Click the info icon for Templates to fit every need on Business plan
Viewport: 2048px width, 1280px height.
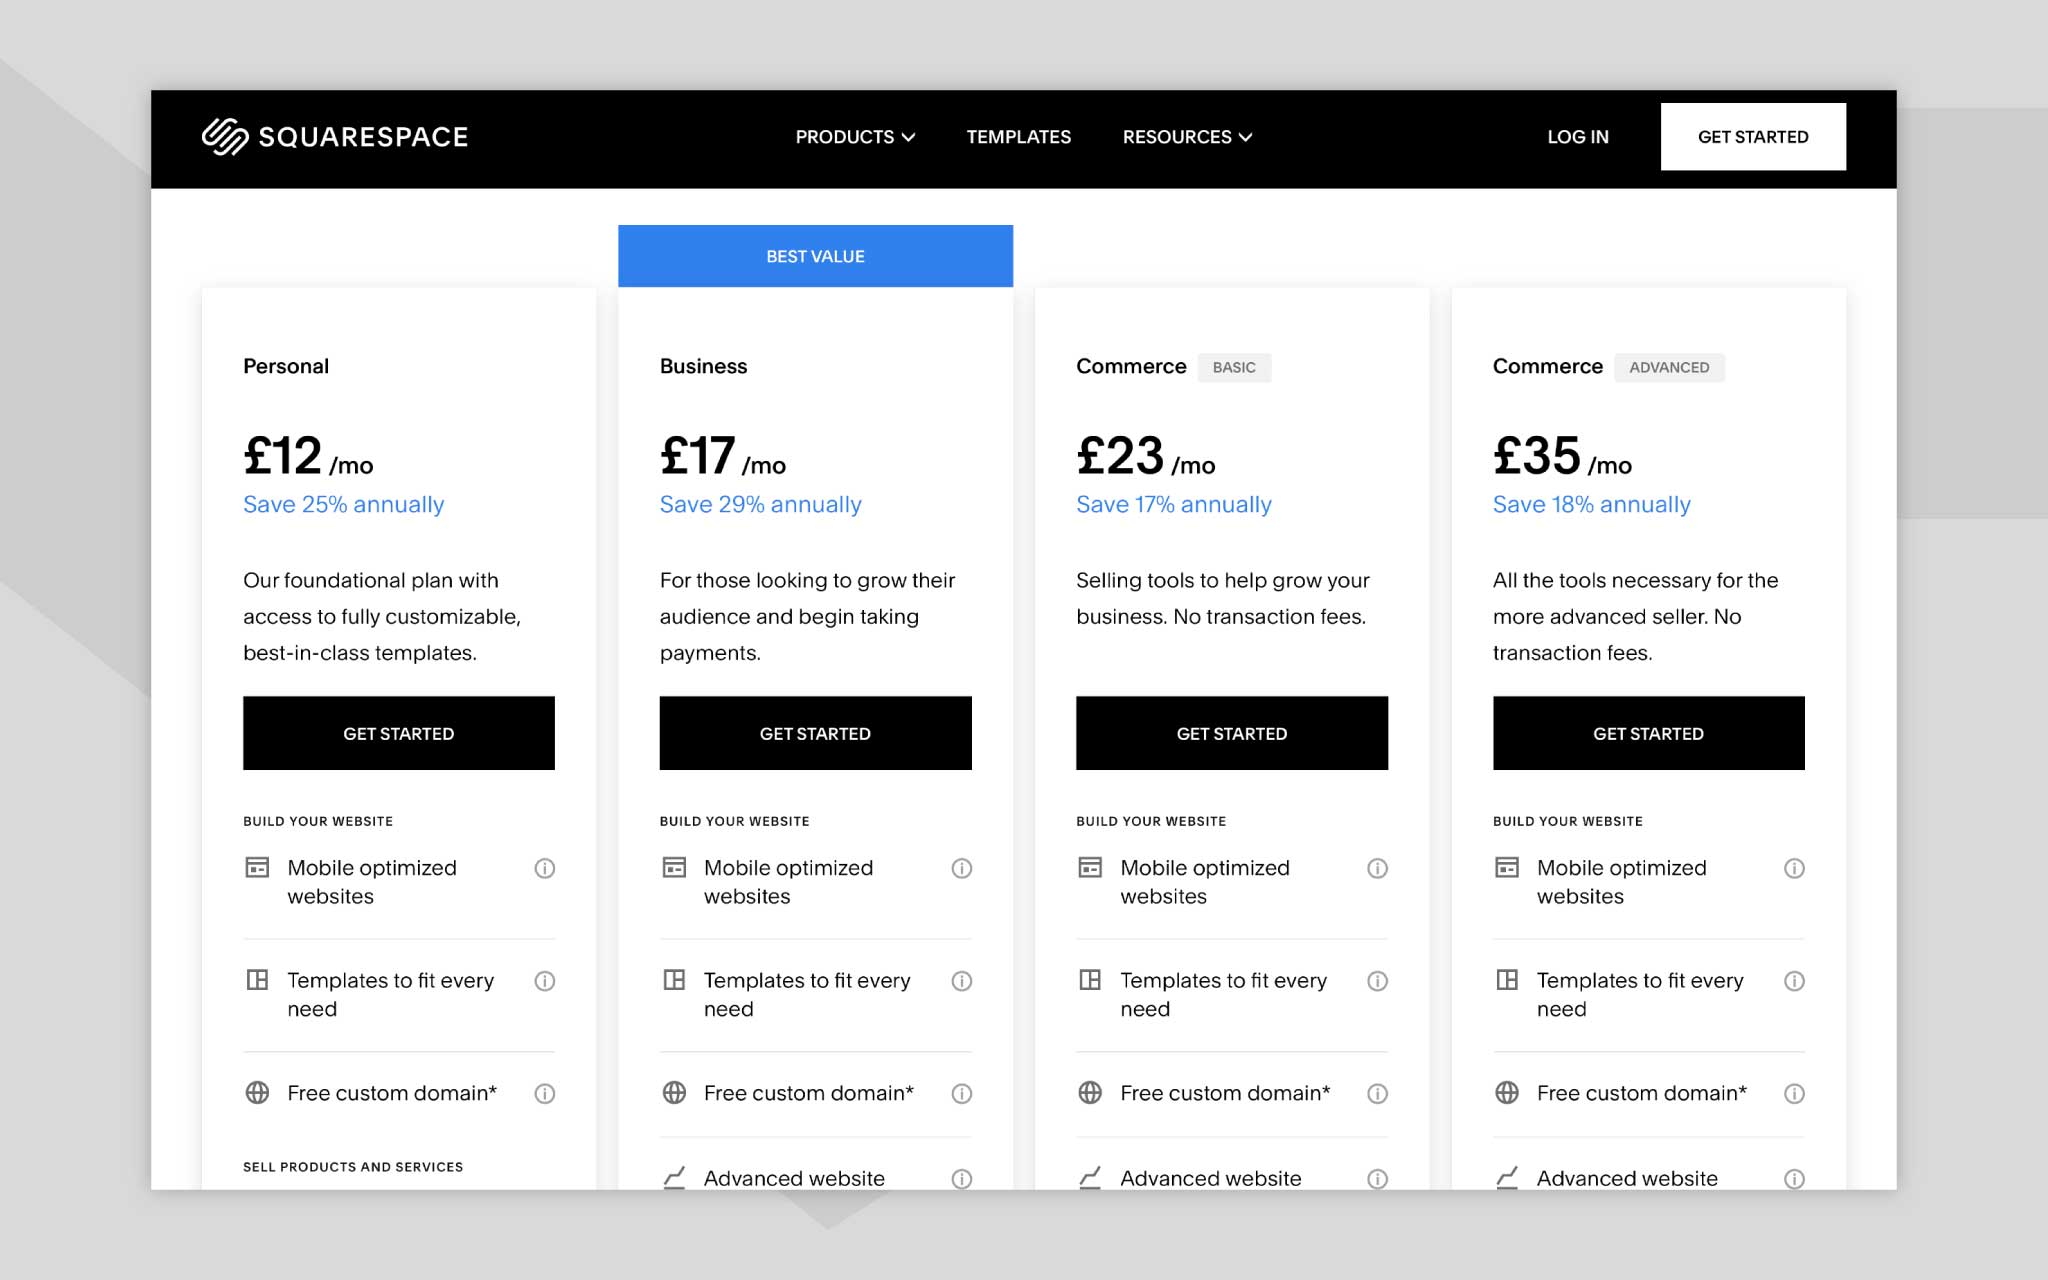point(961,981)
